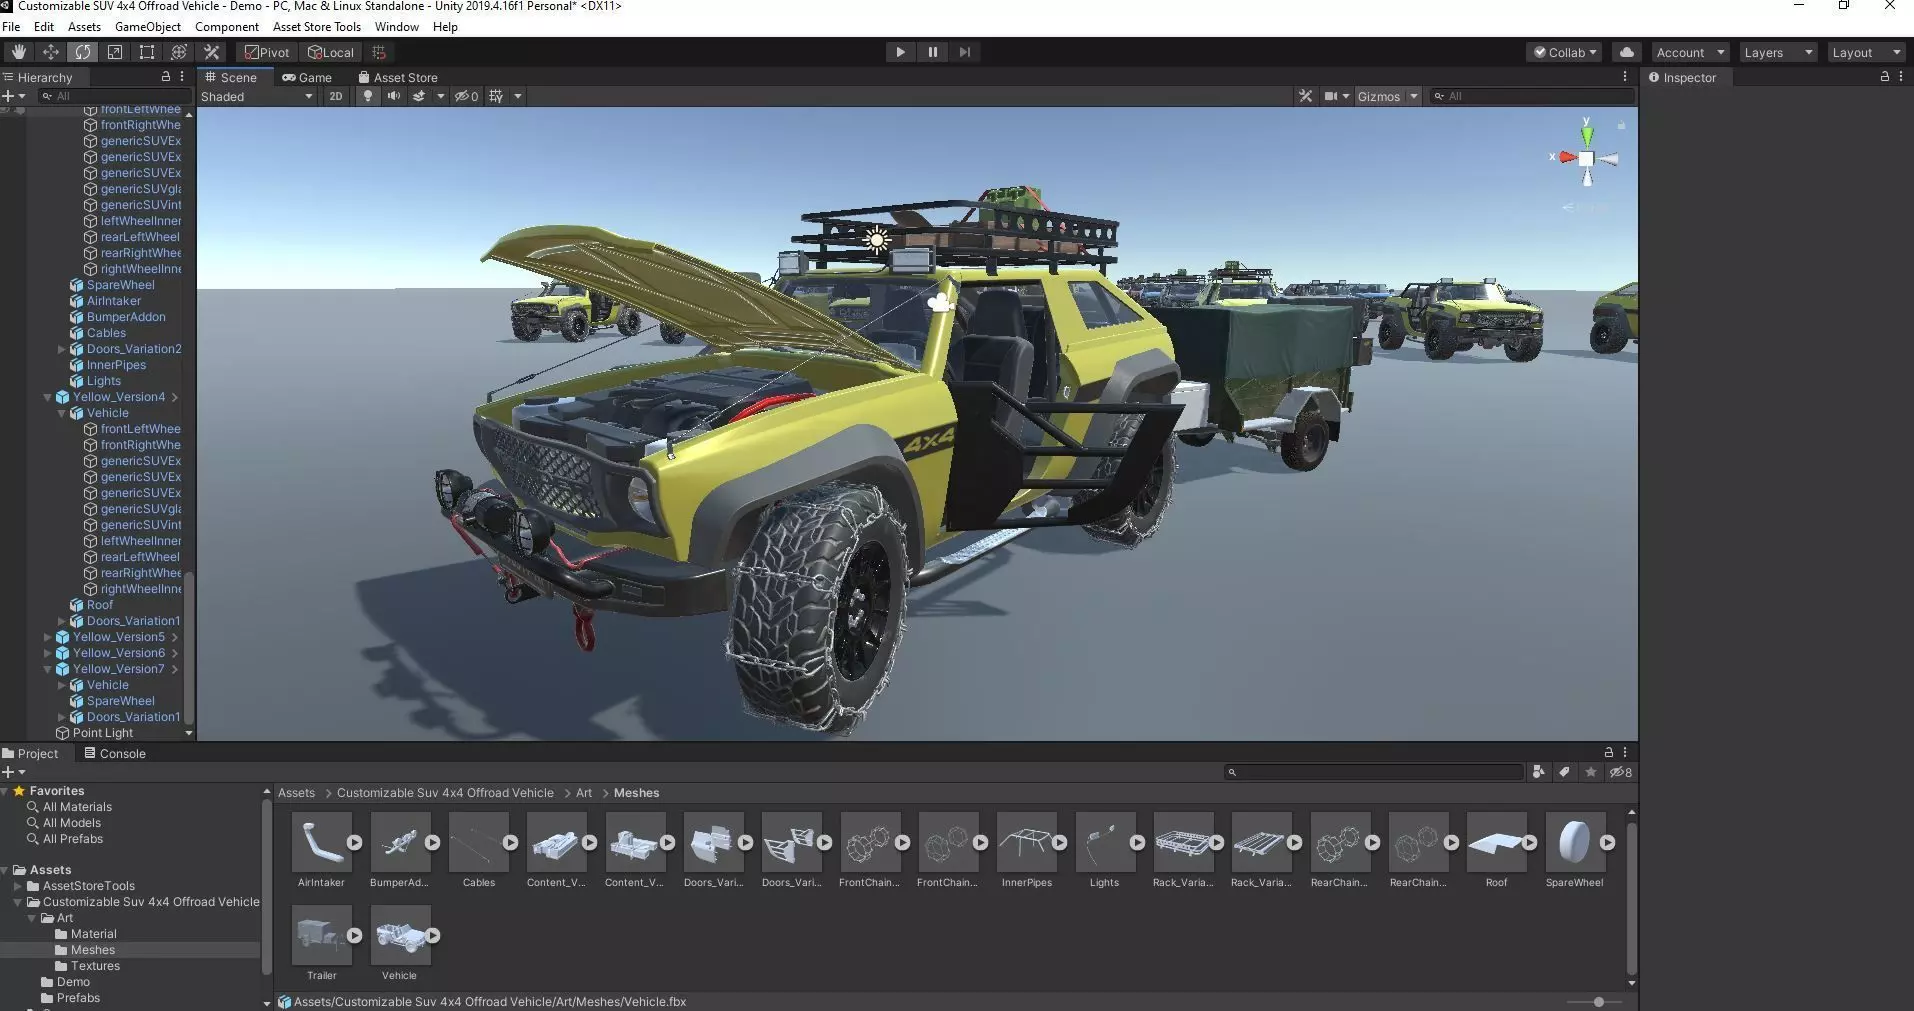Open Asset Store Tools menu
Viewport: 1914px width, 1011px height.
click(317, 27)
